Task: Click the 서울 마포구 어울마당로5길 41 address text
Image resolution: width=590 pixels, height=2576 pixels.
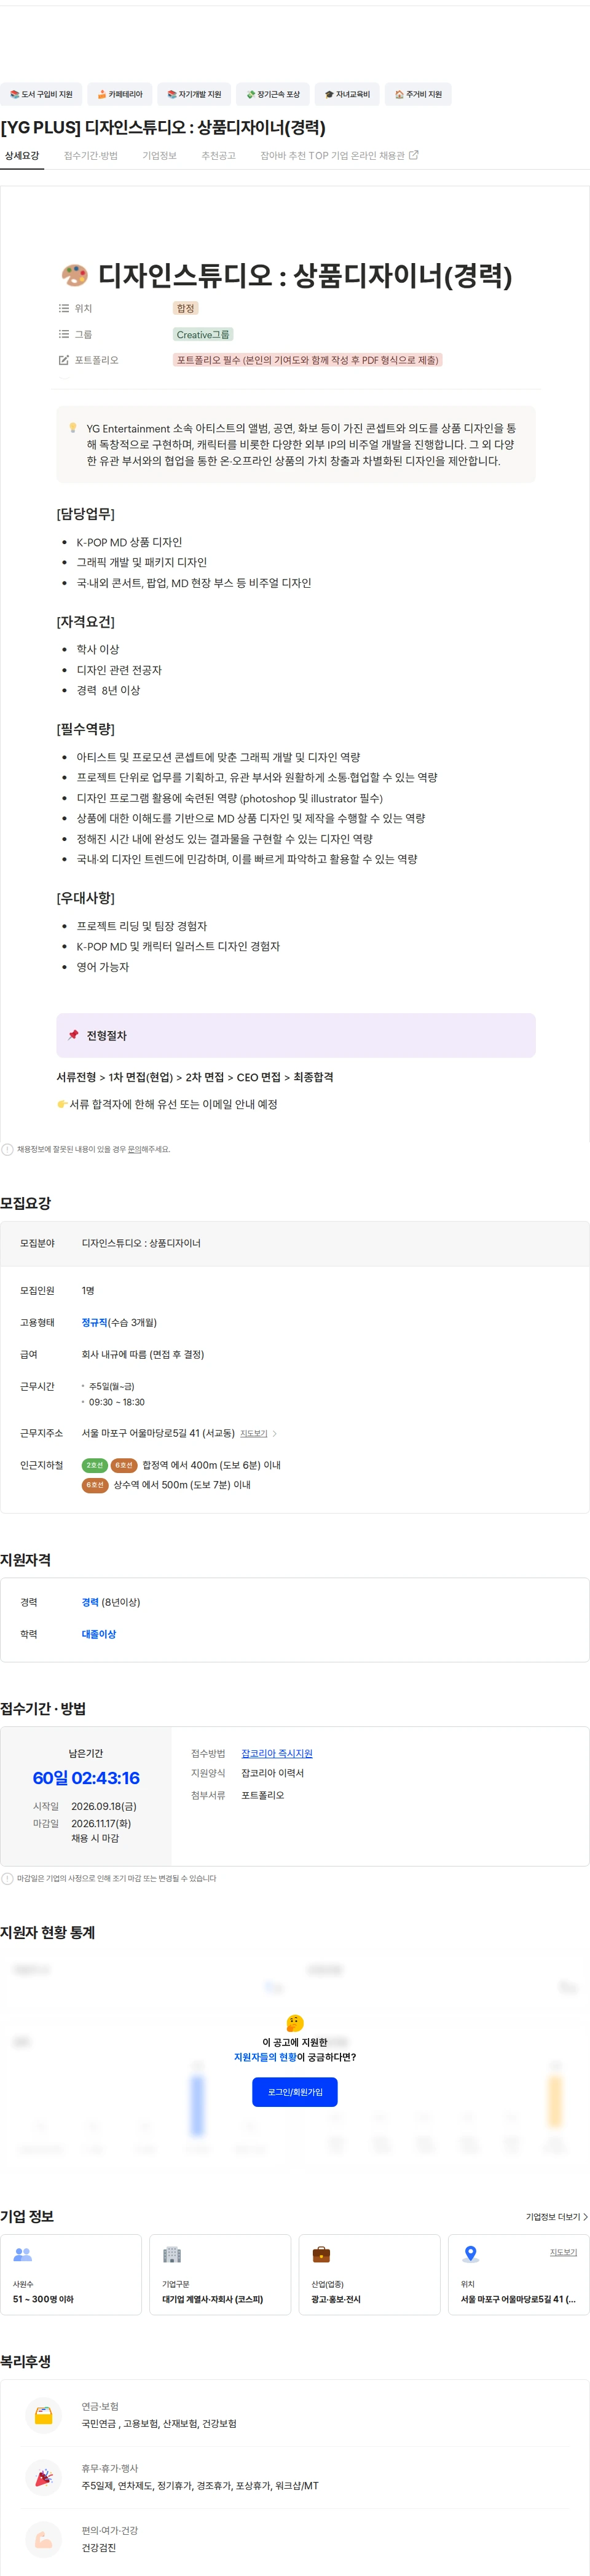Action: coord(158,1433)
